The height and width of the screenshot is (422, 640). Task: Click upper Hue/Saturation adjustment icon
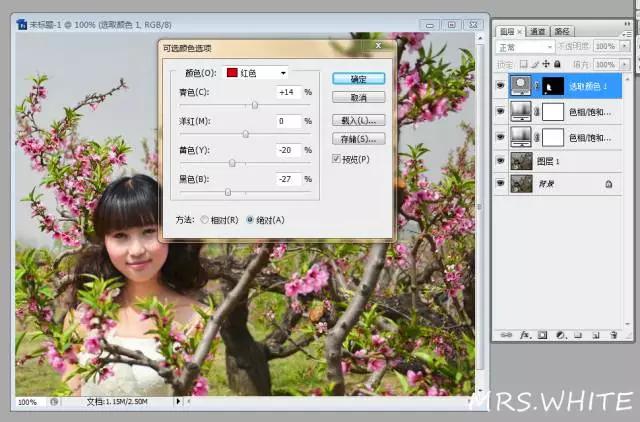pos(521,112)
